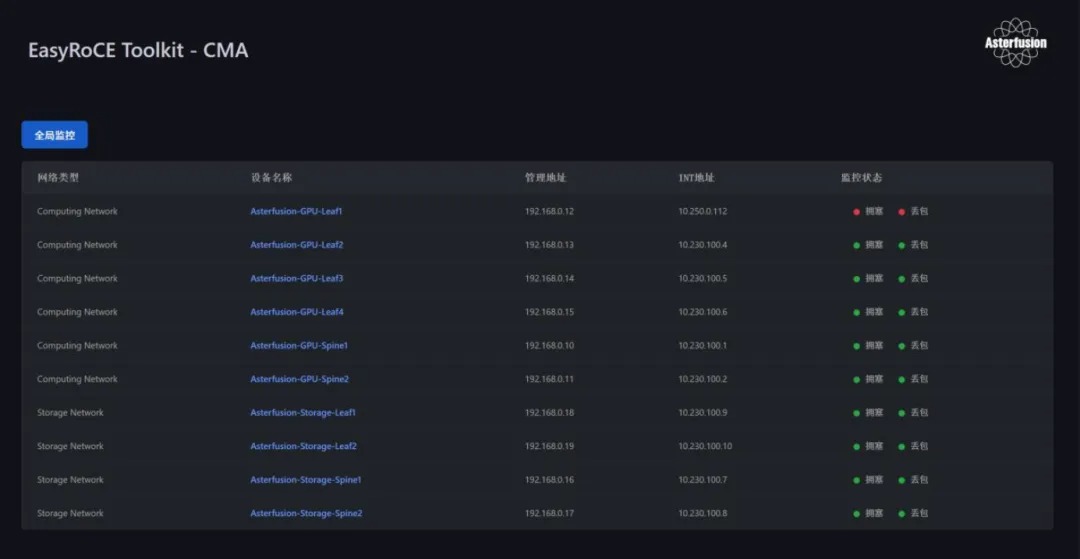1080x559 pixels.
Task: Click the 网络类型 column header
Action: (58, 178)
